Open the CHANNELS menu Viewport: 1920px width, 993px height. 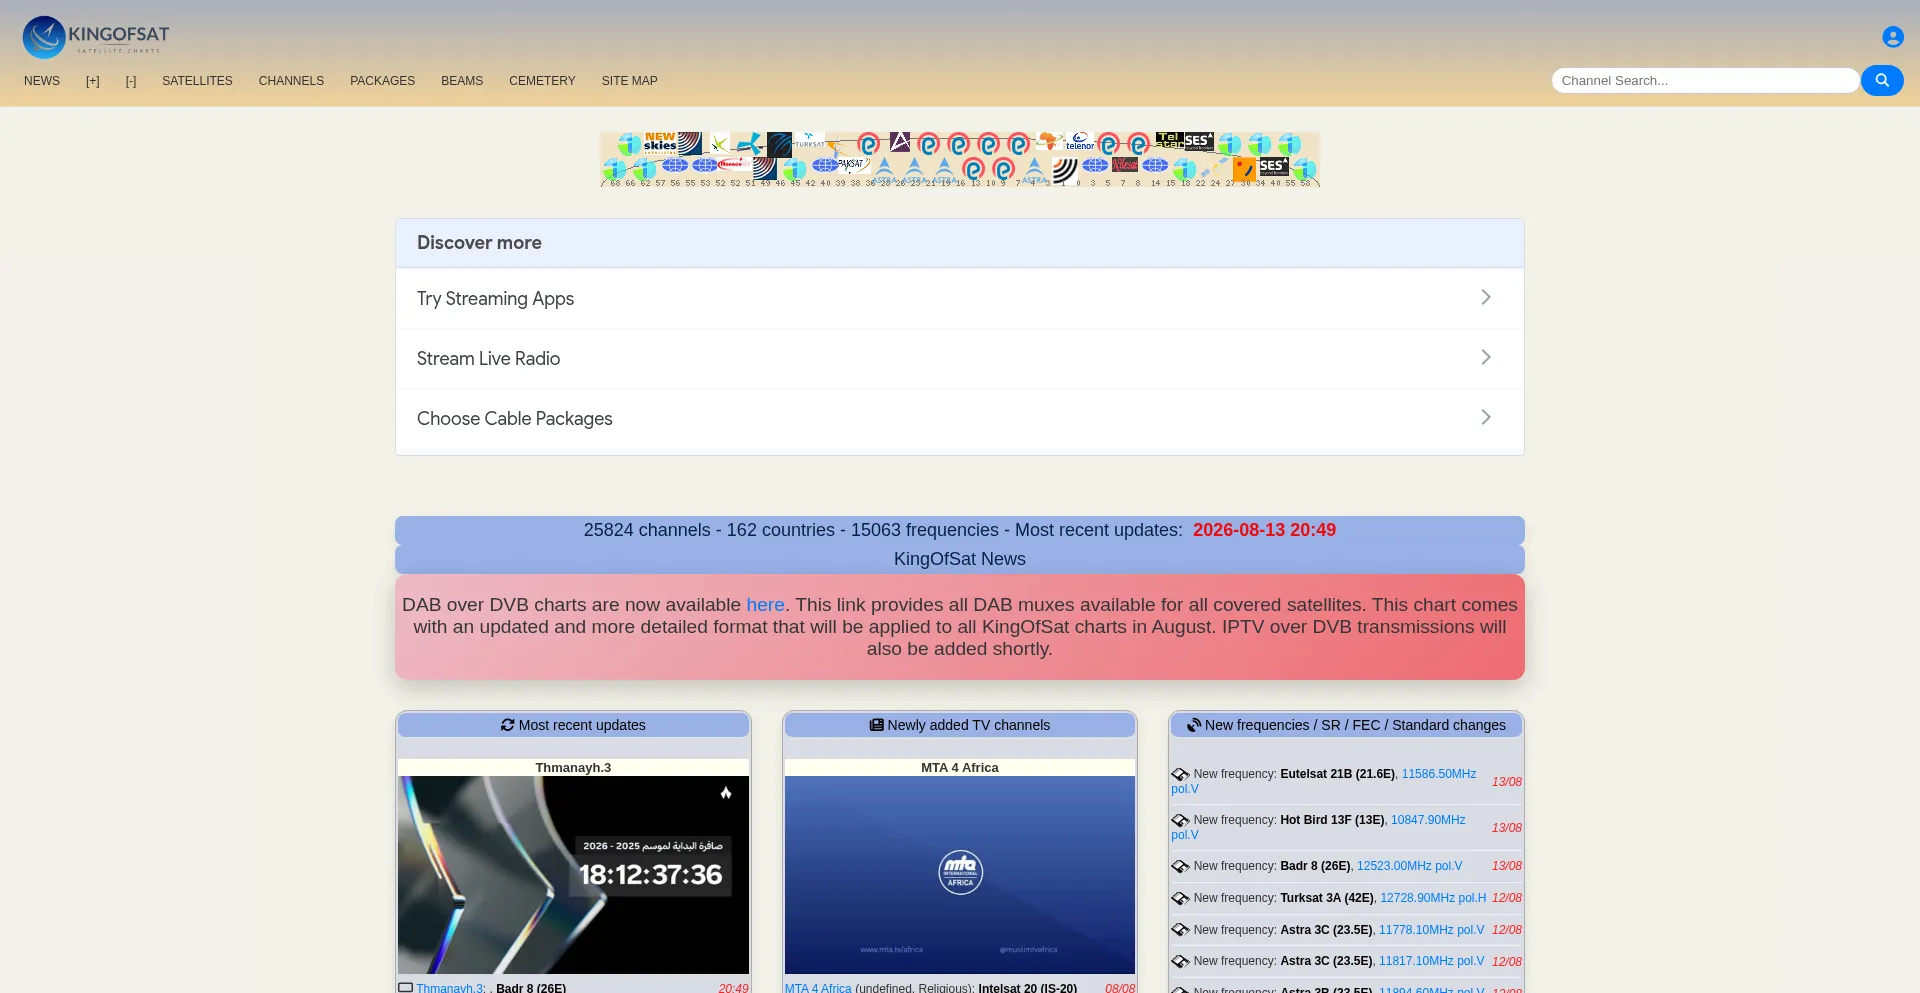click(x=291, y=81)
